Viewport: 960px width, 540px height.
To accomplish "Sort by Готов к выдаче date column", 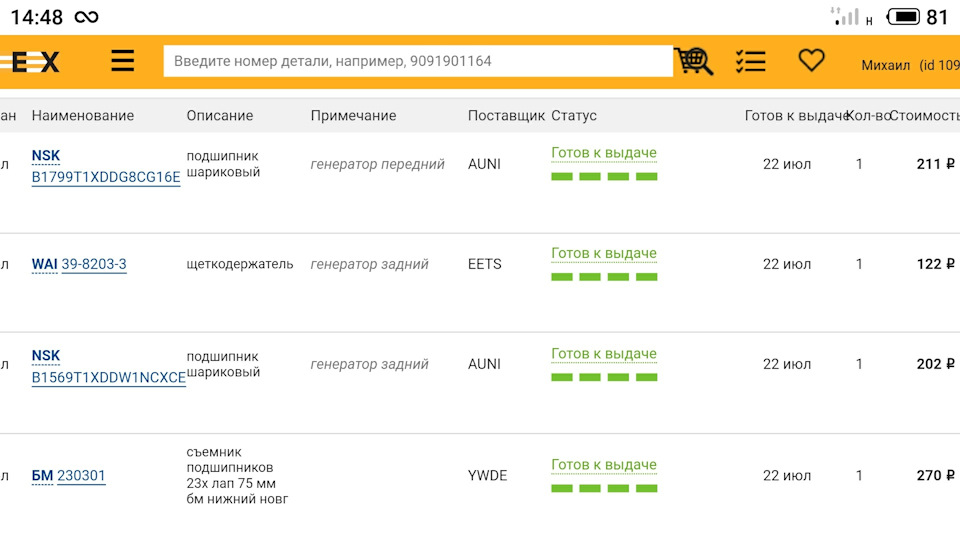I will [796, 116].
